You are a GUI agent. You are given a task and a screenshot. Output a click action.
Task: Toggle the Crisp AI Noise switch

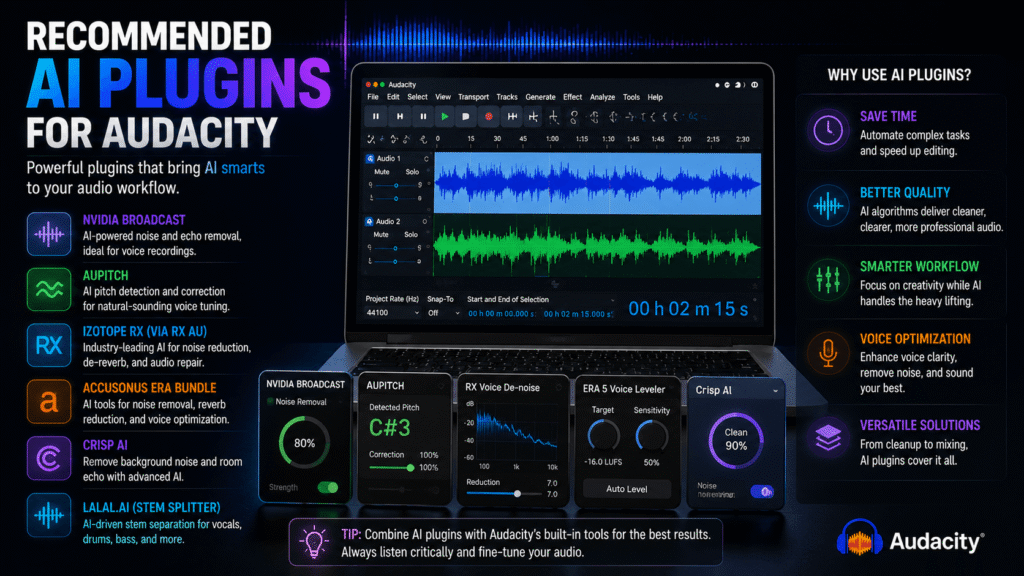pos(761,491)
